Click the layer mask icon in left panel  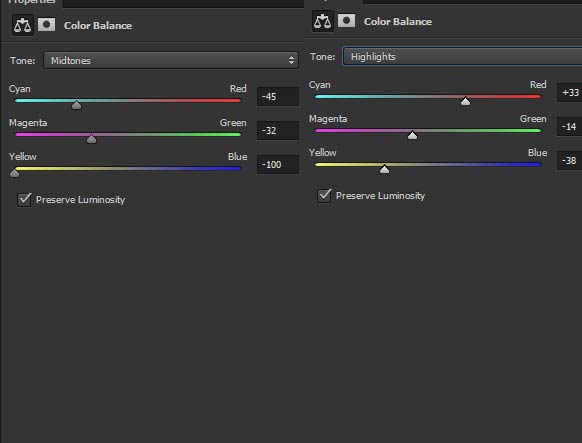pos(46,25)
